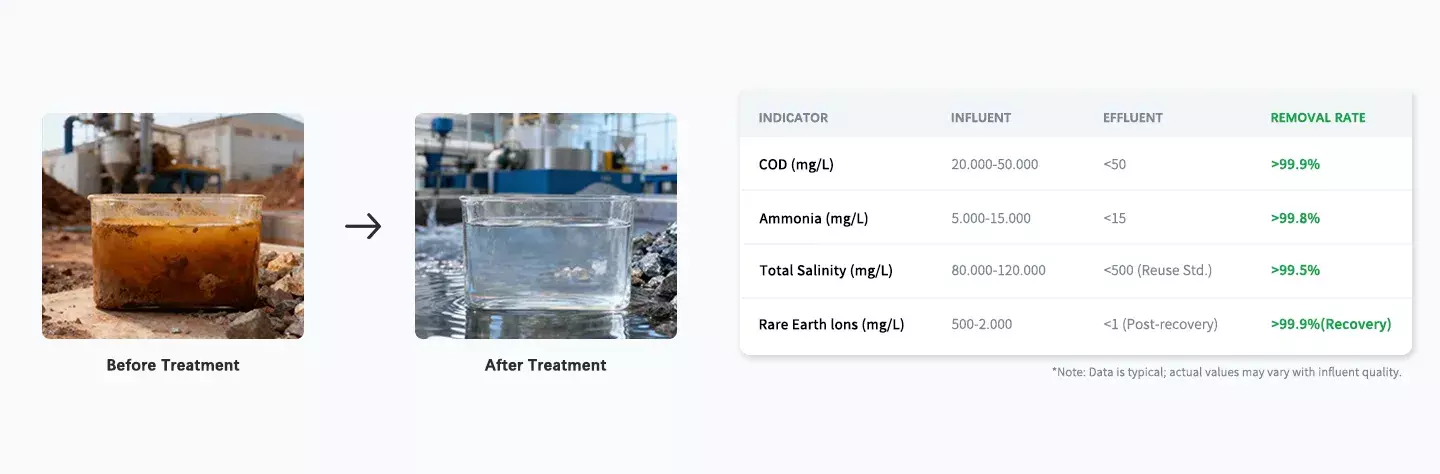The width and height of the screenshot is (1440, 474).
Task: Select the Effluent column header
Action: point(1133,117)
